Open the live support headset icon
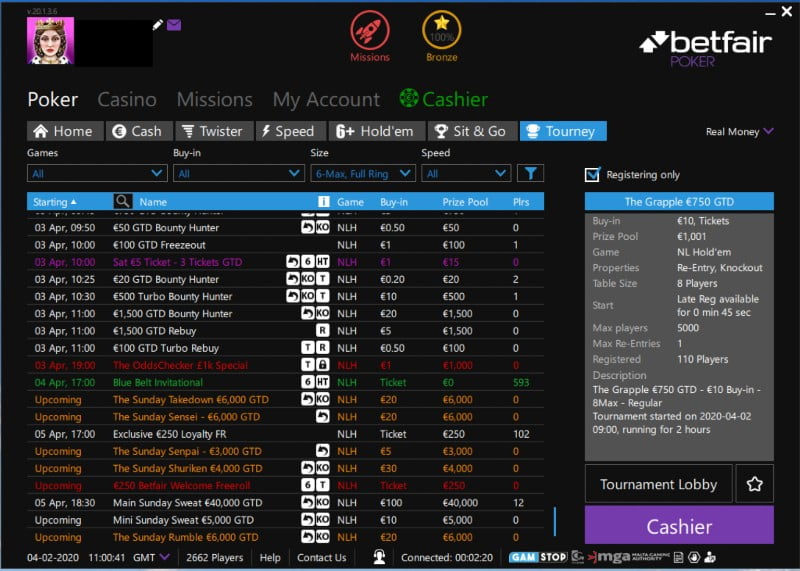 point(379,557)
